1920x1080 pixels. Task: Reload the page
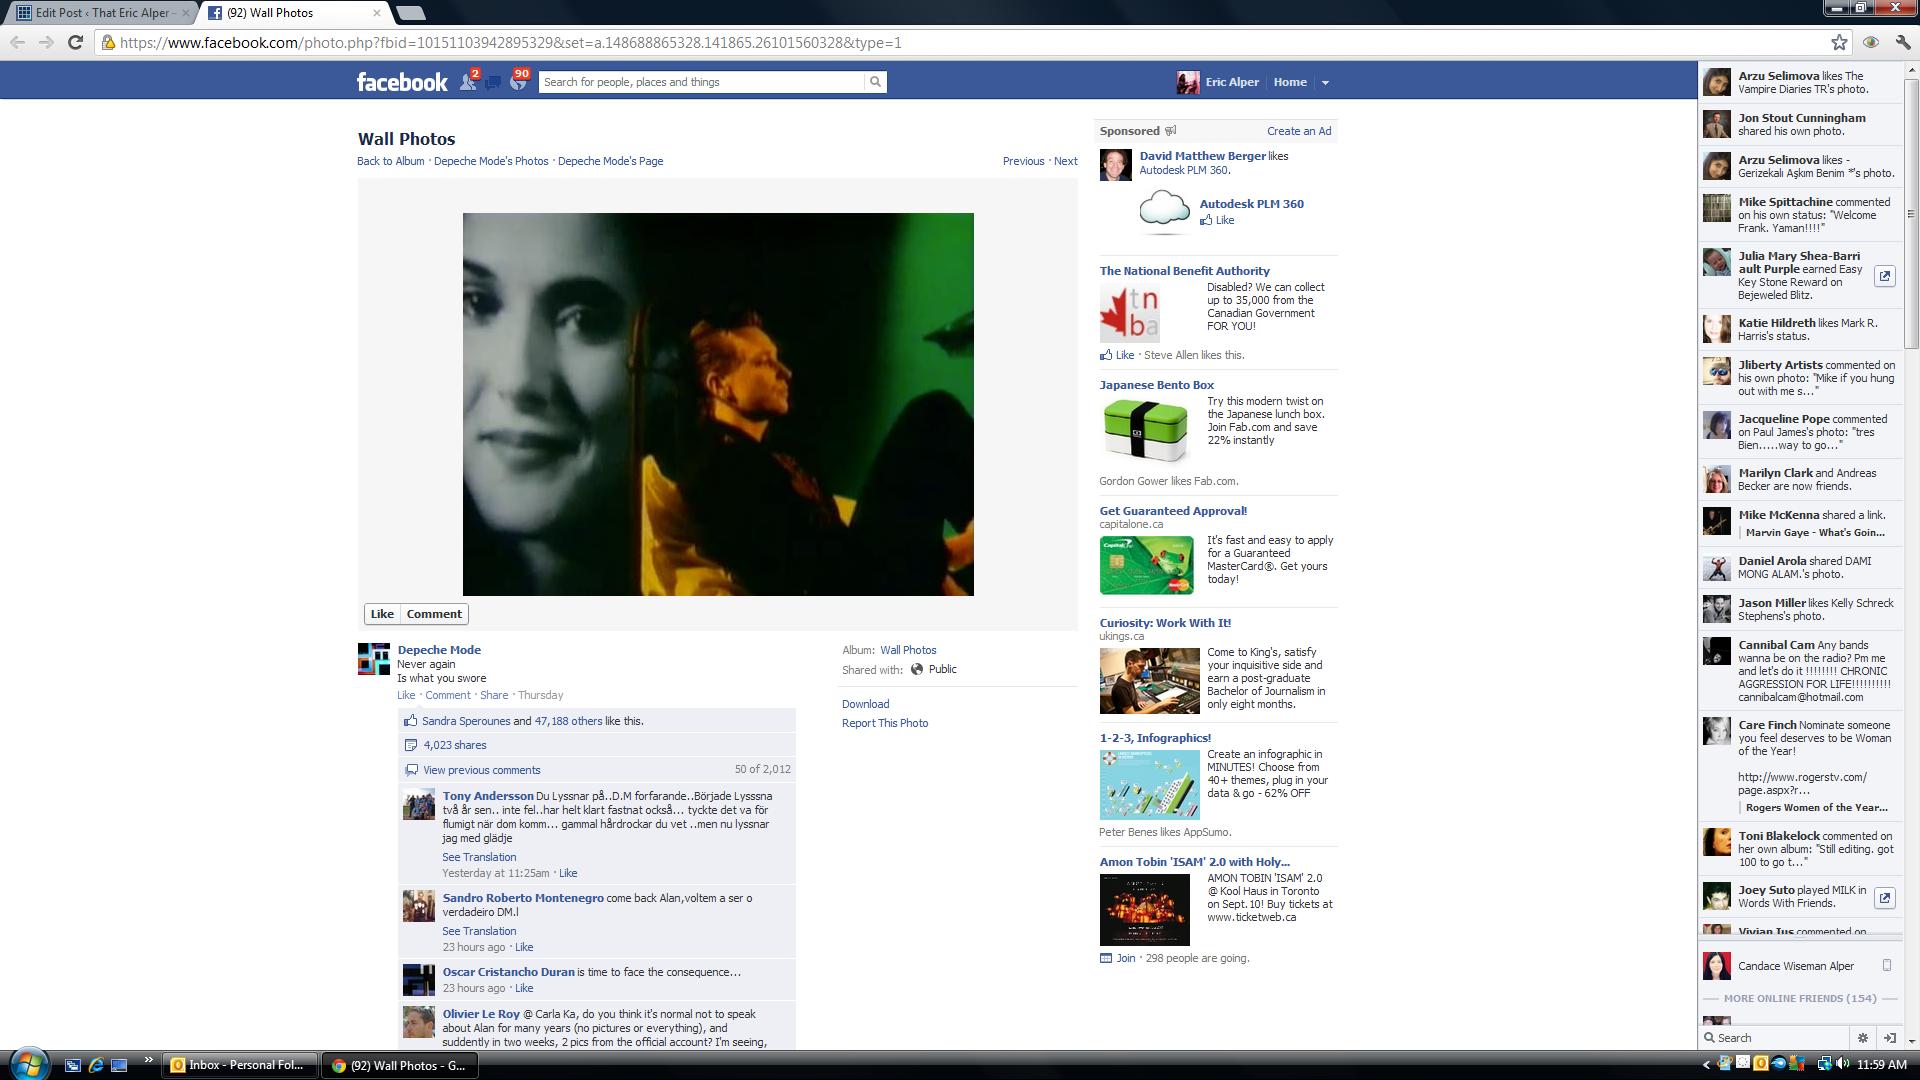point(75,42)
